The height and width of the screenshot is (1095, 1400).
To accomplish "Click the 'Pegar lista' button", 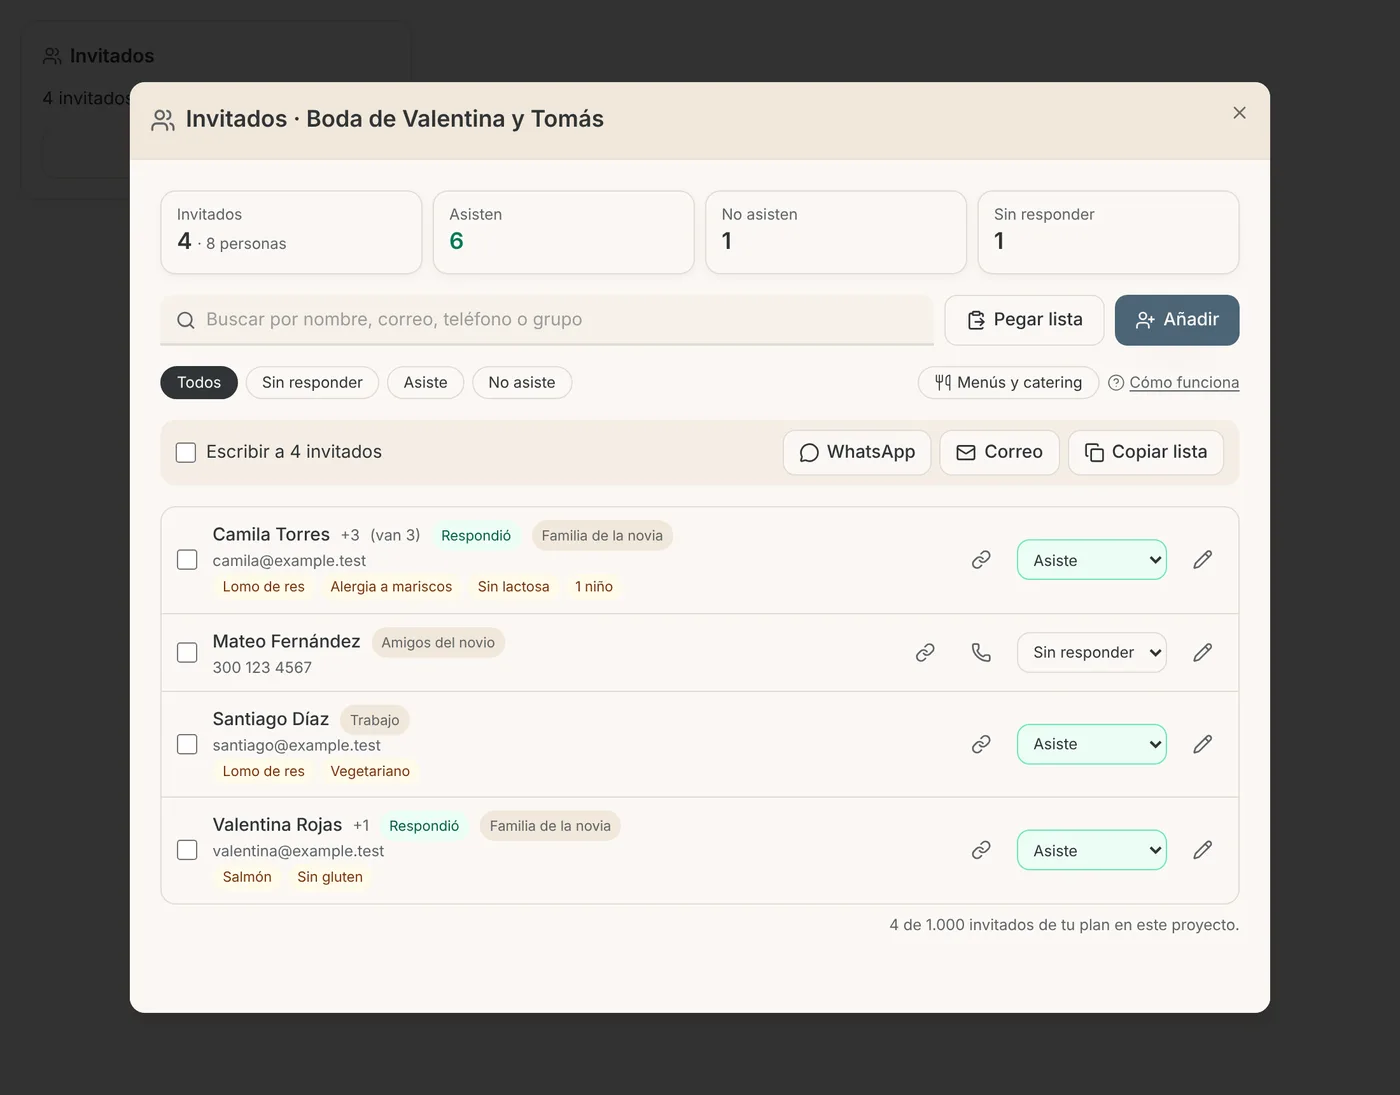I will 1024,320.
